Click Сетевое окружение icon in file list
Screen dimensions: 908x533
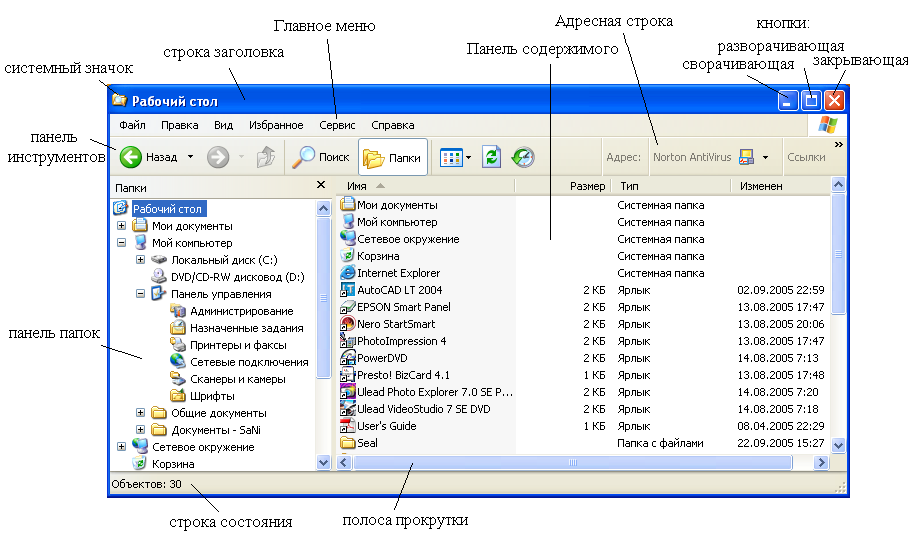click(x=347, y=238)
